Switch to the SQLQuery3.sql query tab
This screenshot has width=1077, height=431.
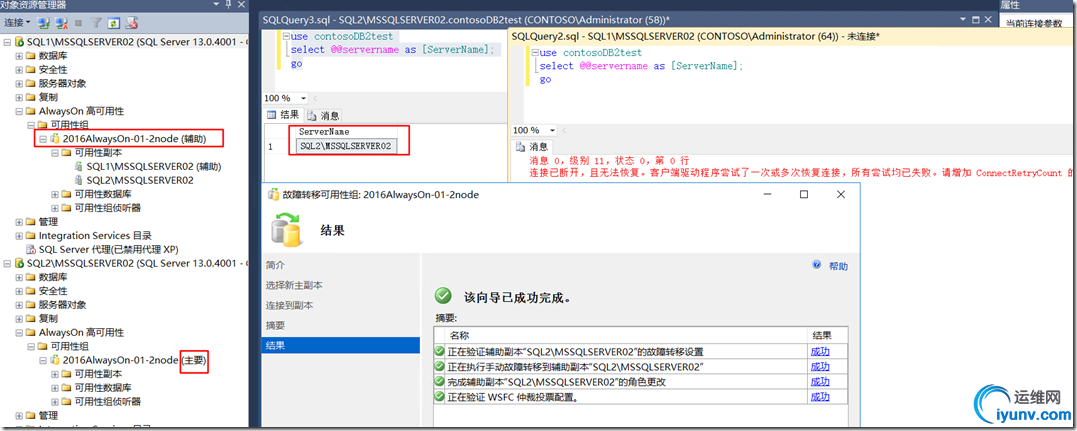(468, 21)
